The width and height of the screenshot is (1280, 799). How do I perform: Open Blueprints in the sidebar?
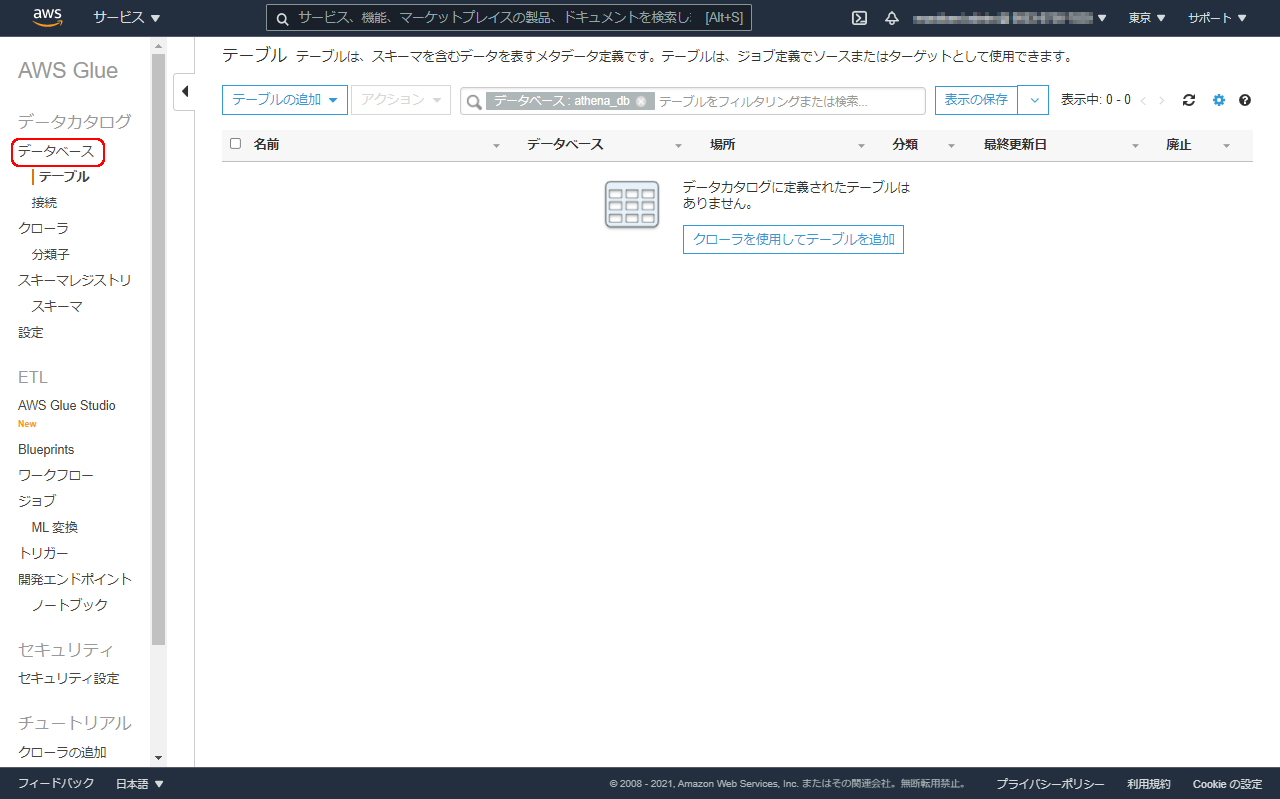tap(46, 450)
